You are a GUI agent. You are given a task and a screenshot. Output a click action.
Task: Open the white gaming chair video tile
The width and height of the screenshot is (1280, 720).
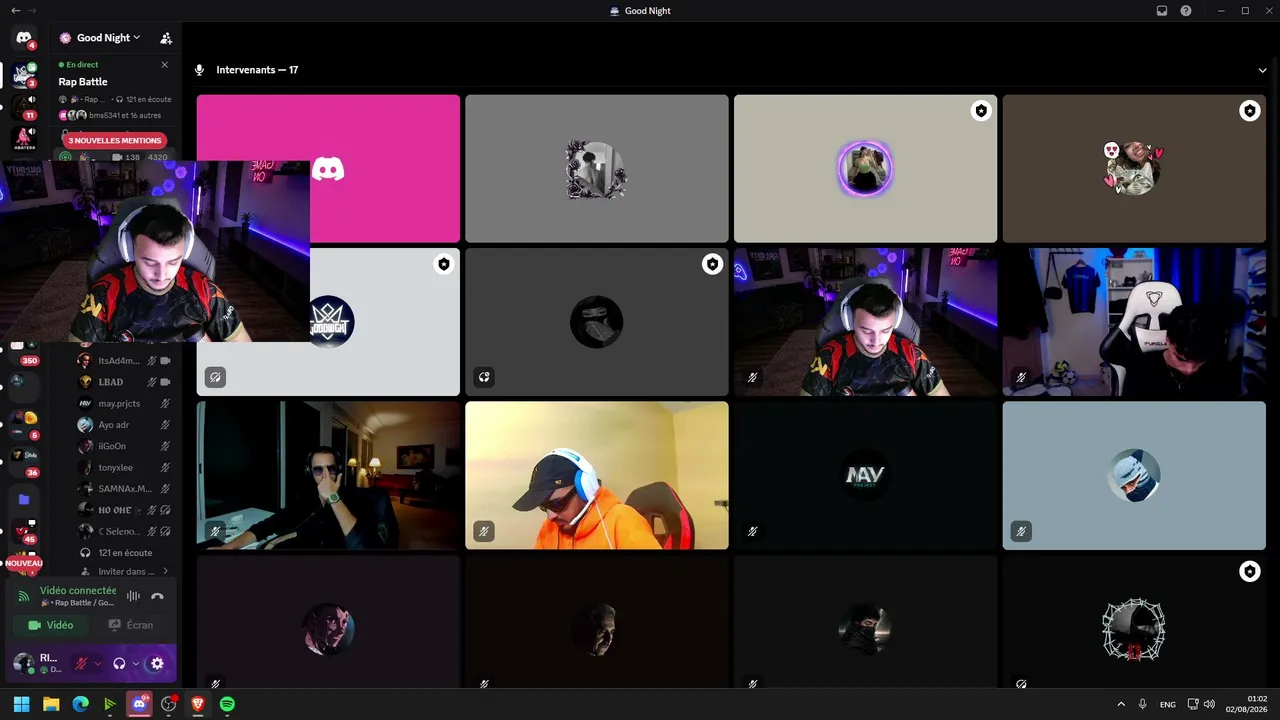point(1134,322)
